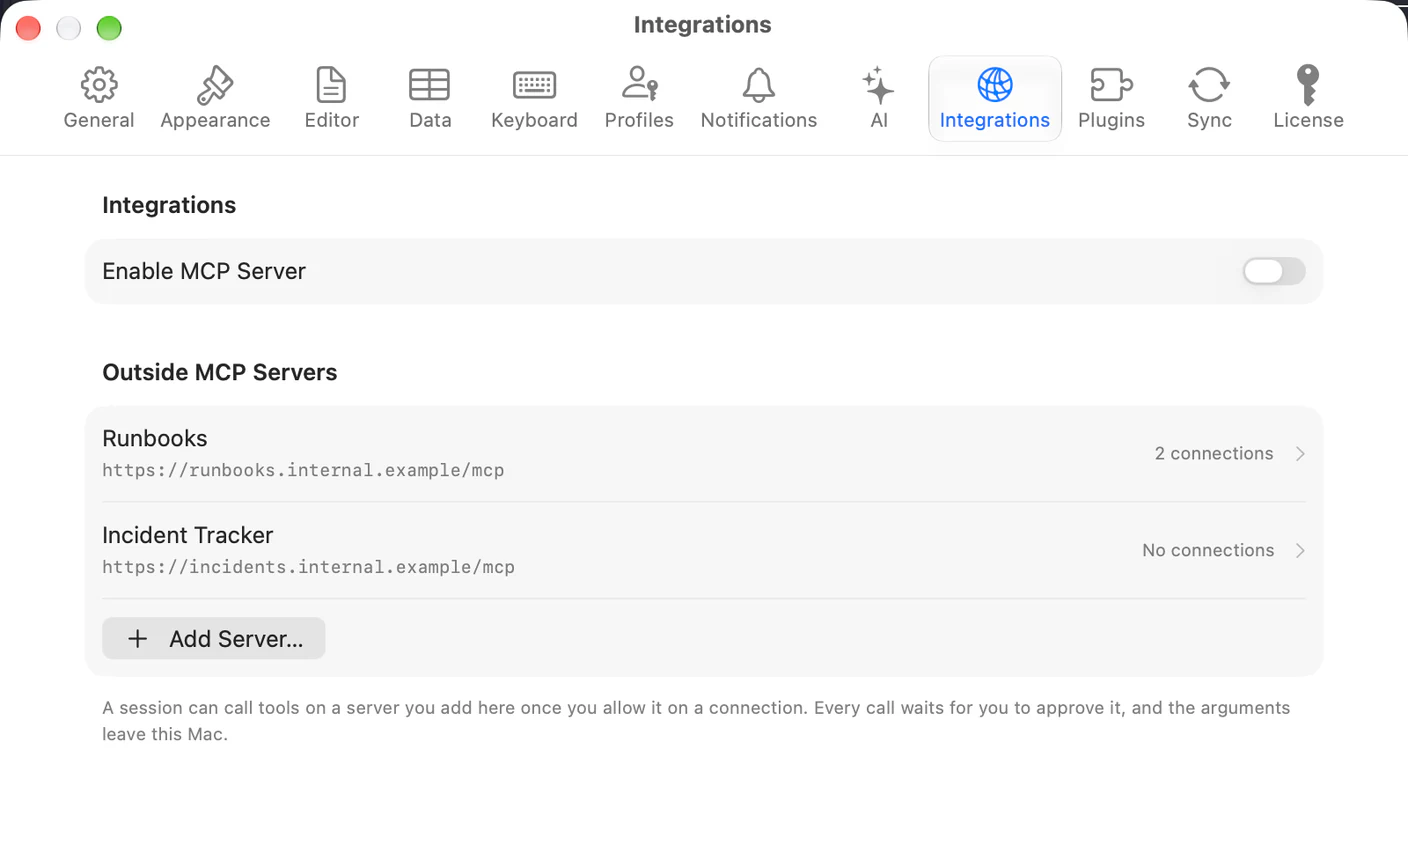Close the Integrations window with red button
The image size is (1408, 845).
[x=28, y=28]
